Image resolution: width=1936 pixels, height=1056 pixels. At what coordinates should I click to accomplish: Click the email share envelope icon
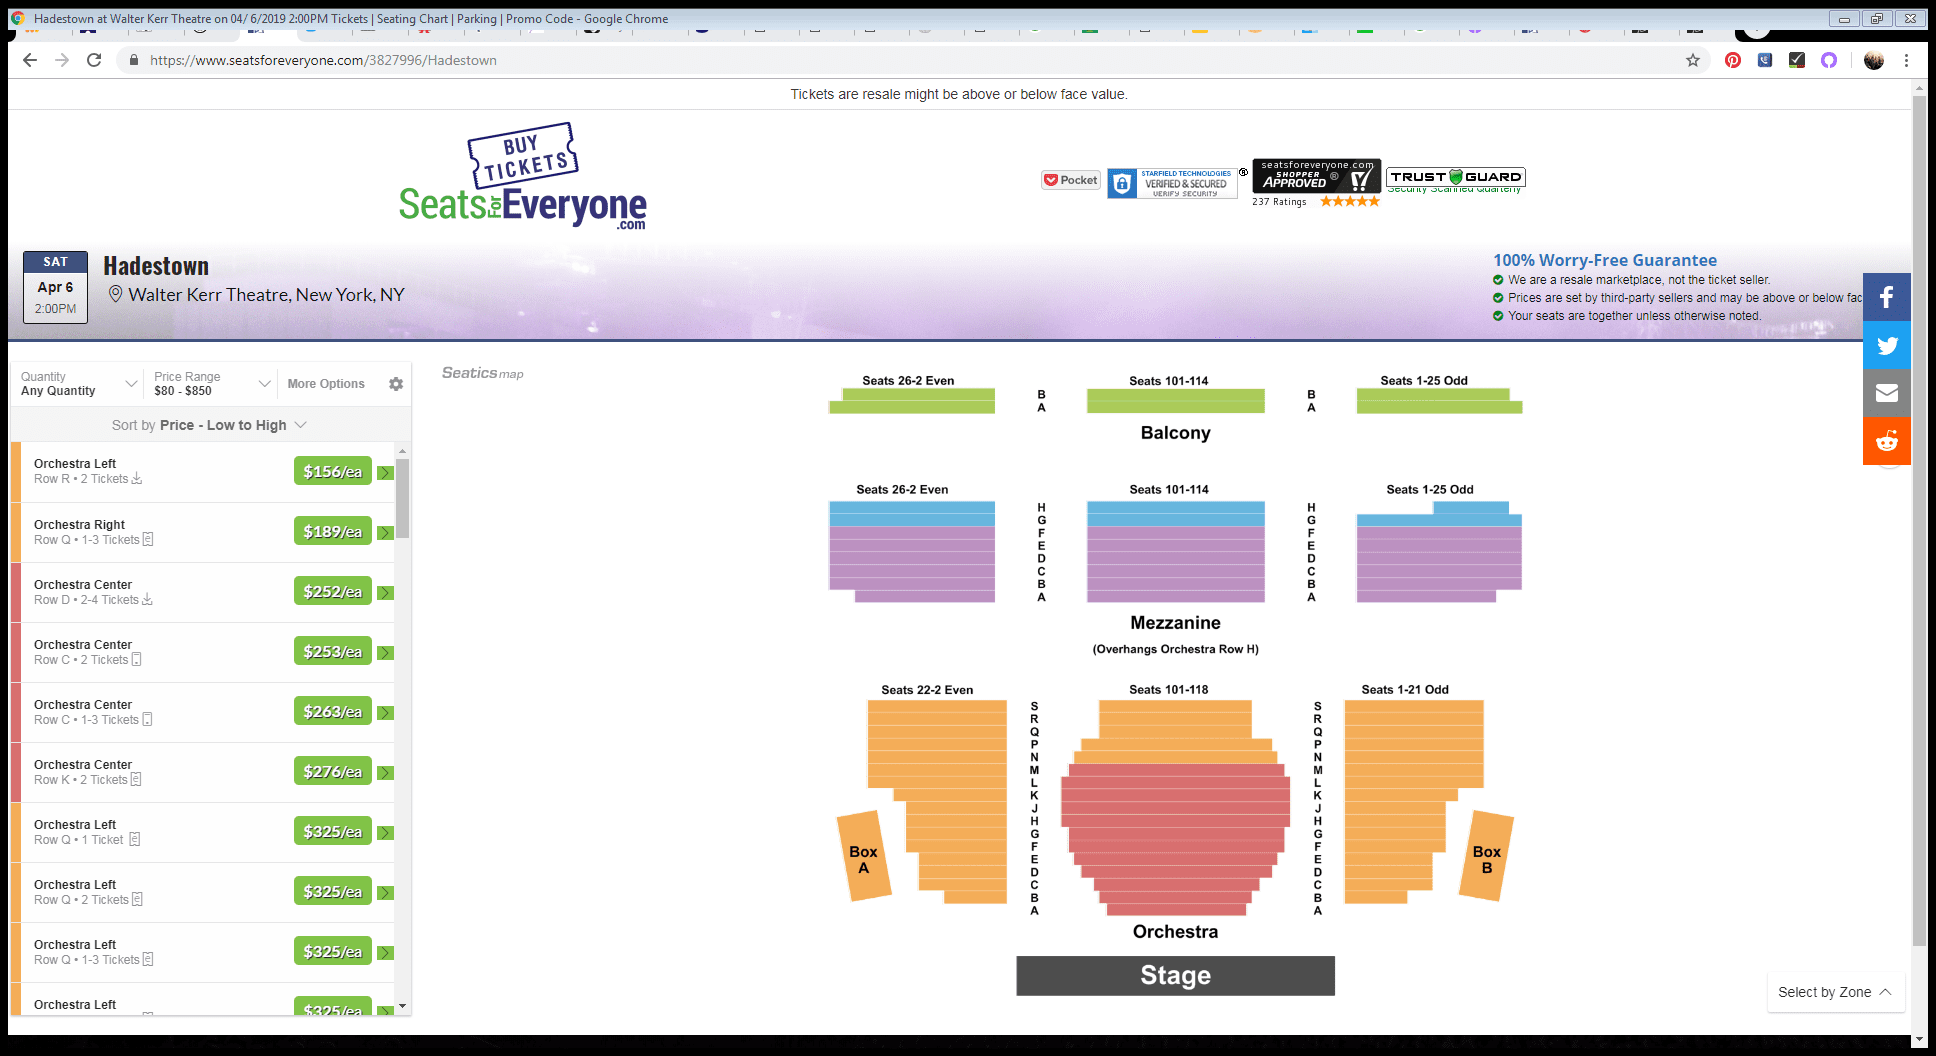(1886, 393)
